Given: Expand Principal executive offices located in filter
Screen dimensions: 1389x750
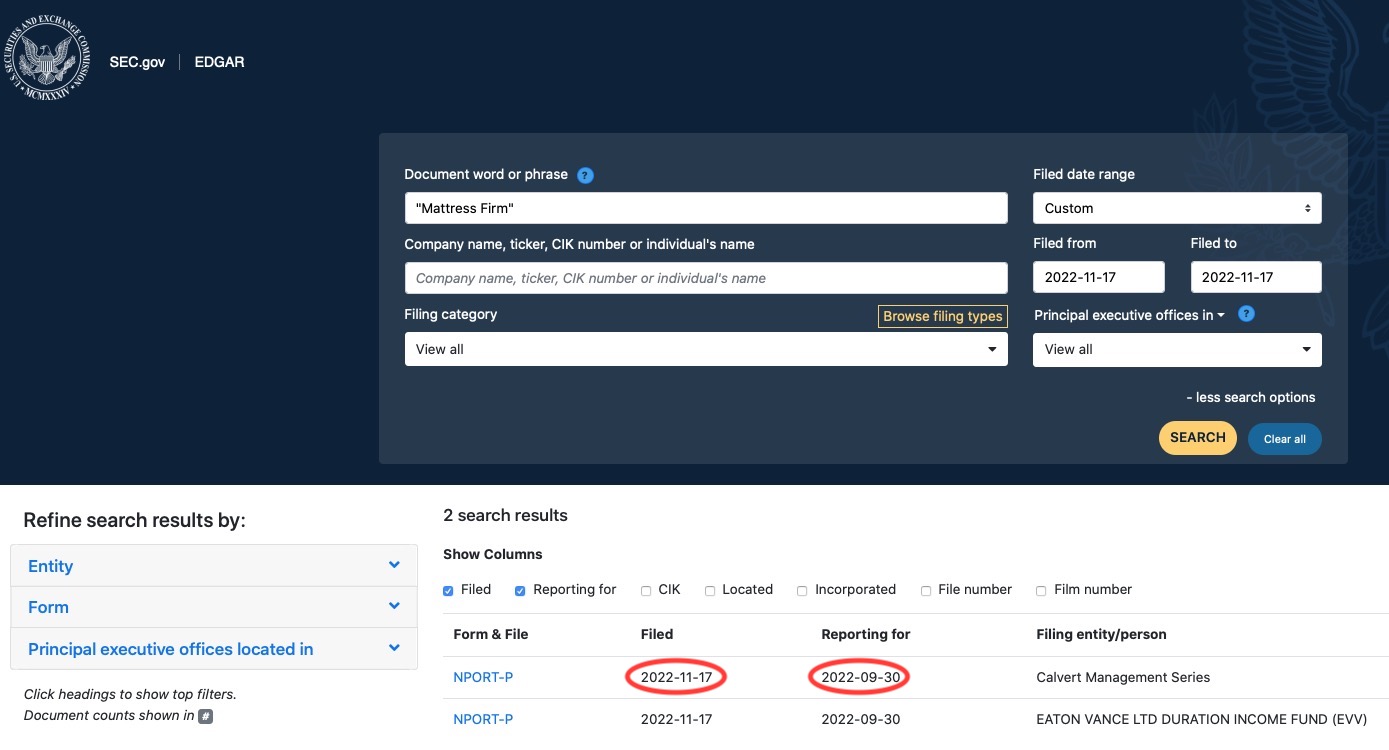Looking at the screenshot, I should (x=214, y=649).
